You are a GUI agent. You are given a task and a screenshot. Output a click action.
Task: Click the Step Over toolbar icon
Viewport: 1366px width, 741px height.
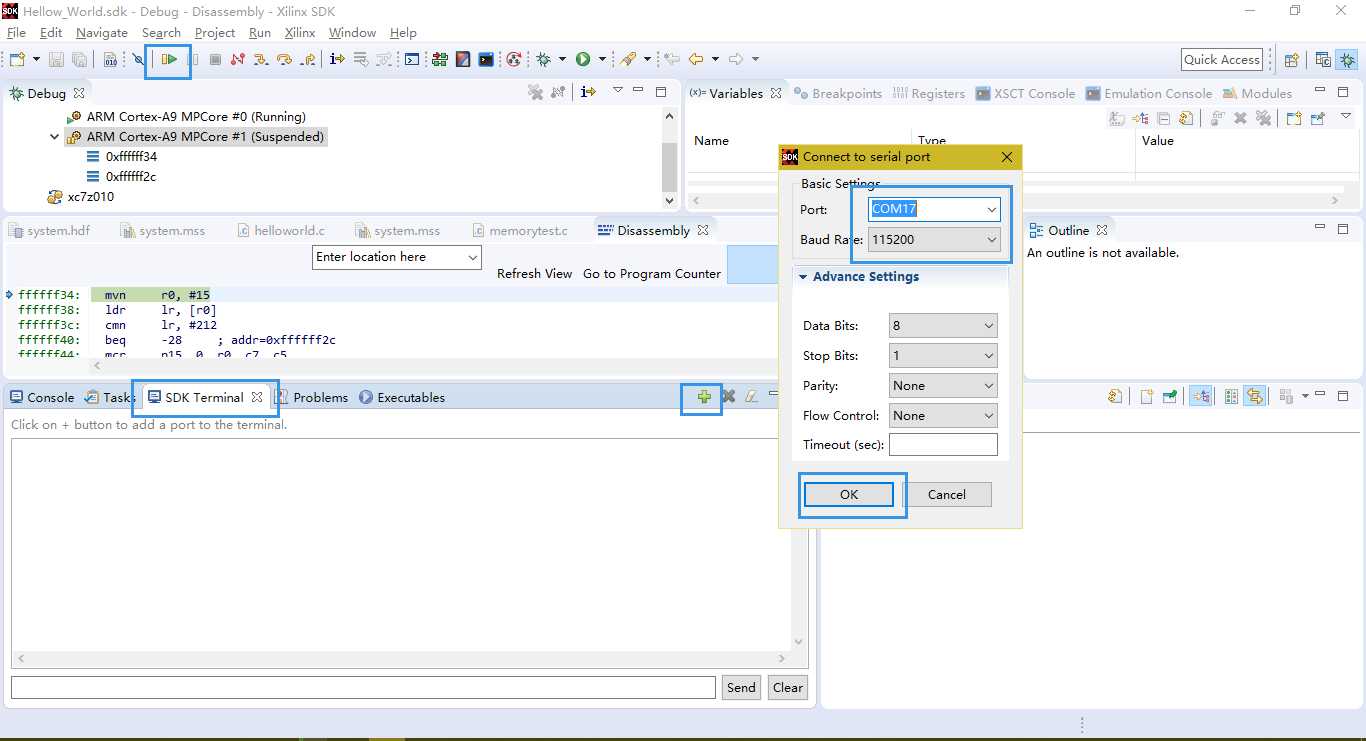[x=284, y=60]
